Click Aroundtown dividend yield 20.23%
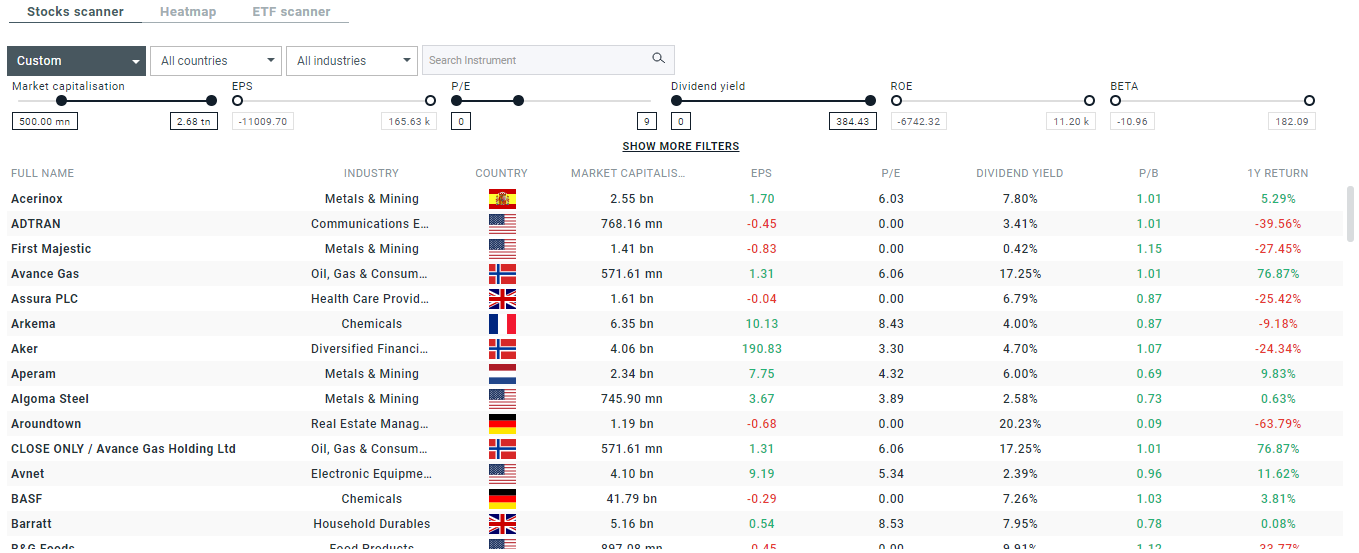This screenshot has width=1359, height=553. [x=1020, y=424]
